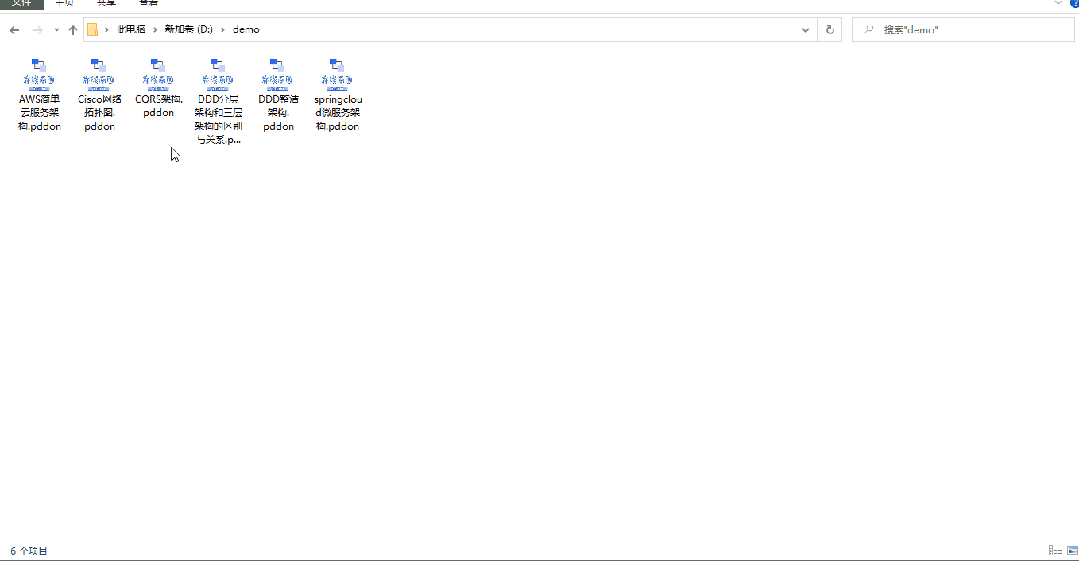Open the 共享 ribbon tab

pos(106,4)
